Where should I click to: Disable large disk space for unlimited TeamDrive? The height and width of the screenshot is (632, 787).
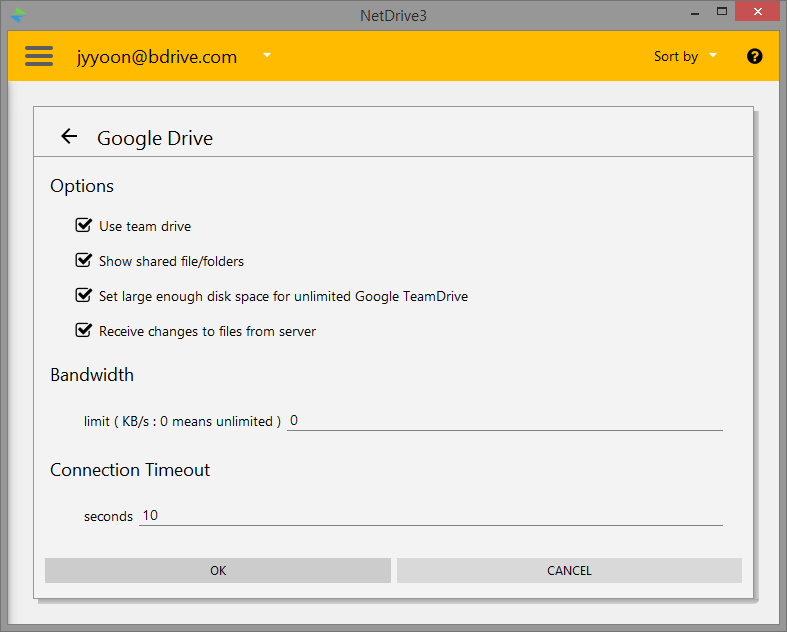(x=84, y=296)
